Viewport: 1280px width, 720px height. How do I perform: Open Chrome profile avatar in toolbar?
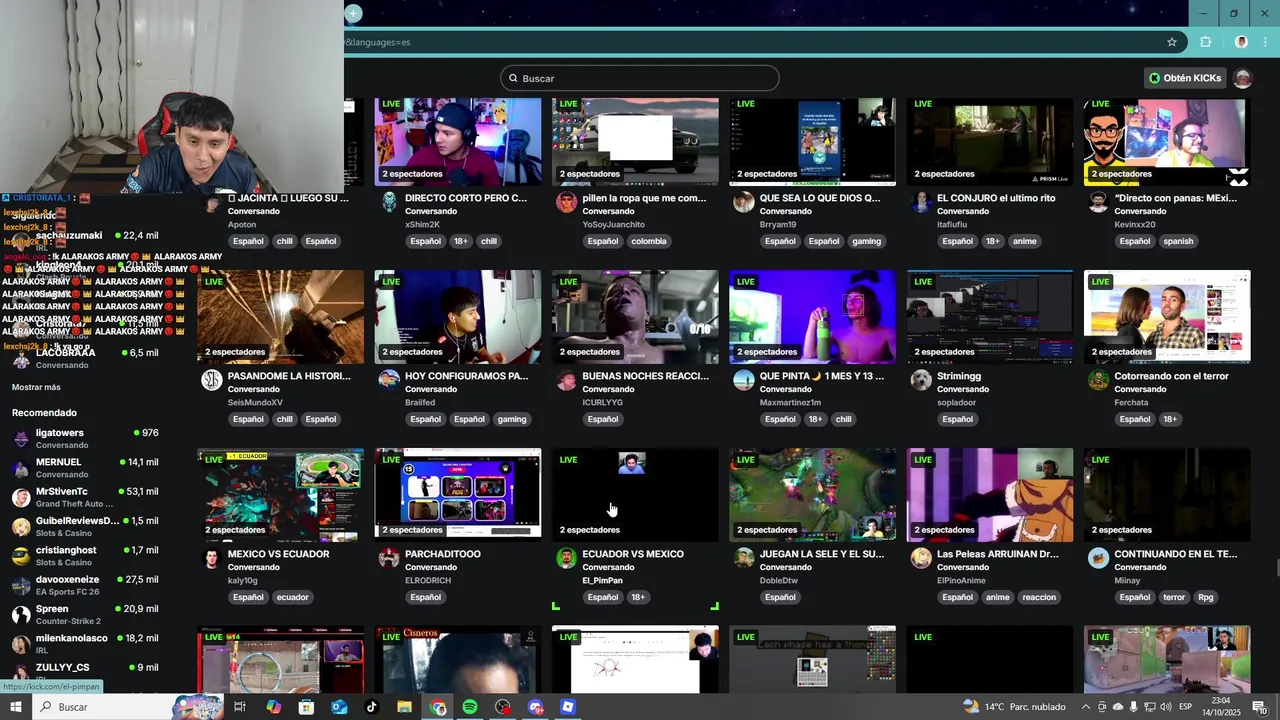pyautogui.click(x=1241, y=42)
